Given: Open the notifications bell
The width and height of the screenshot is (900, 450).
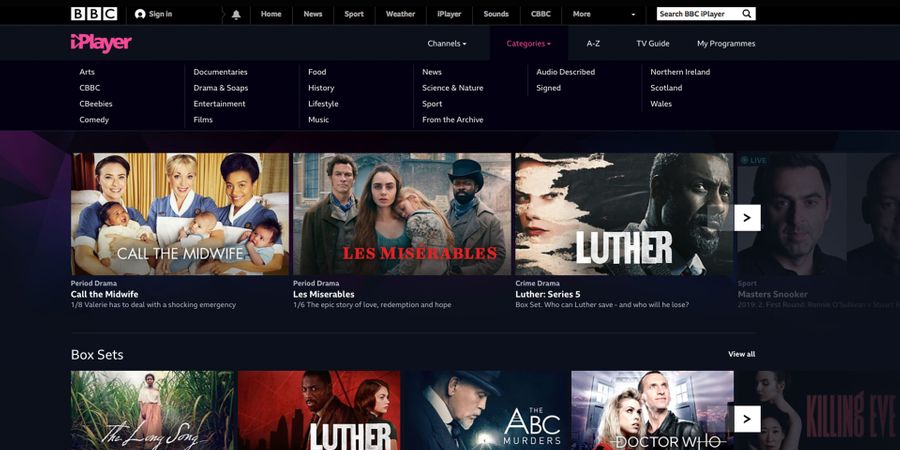Looking at the screenshot, I should [x=236, y=14].
